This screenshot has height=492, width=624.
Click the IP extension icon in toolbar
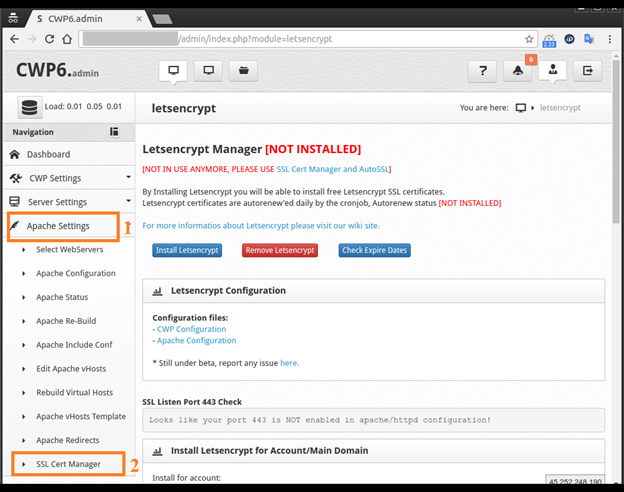569,39
